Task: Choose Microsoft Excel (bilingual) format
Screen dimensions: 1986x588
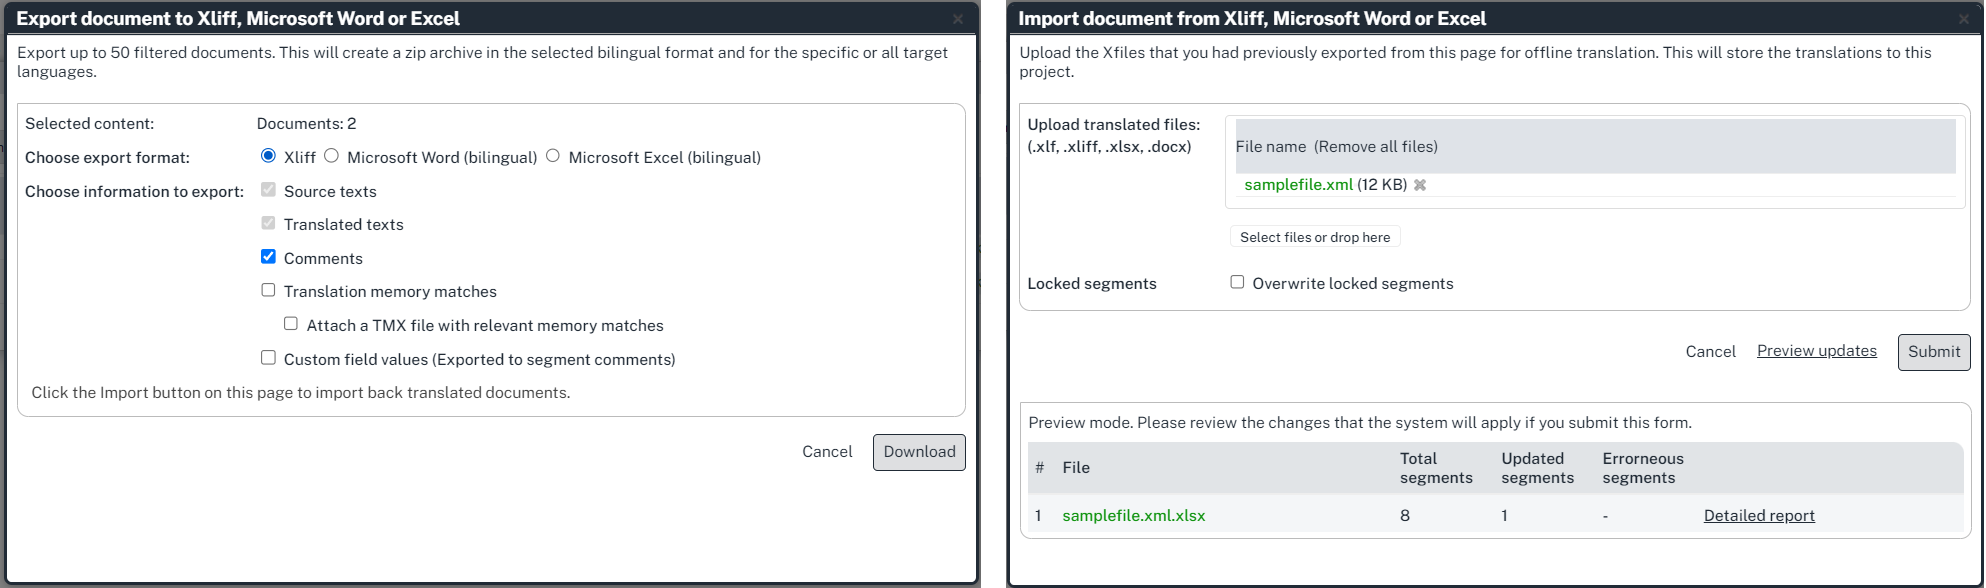Action: tap(553, 156)
